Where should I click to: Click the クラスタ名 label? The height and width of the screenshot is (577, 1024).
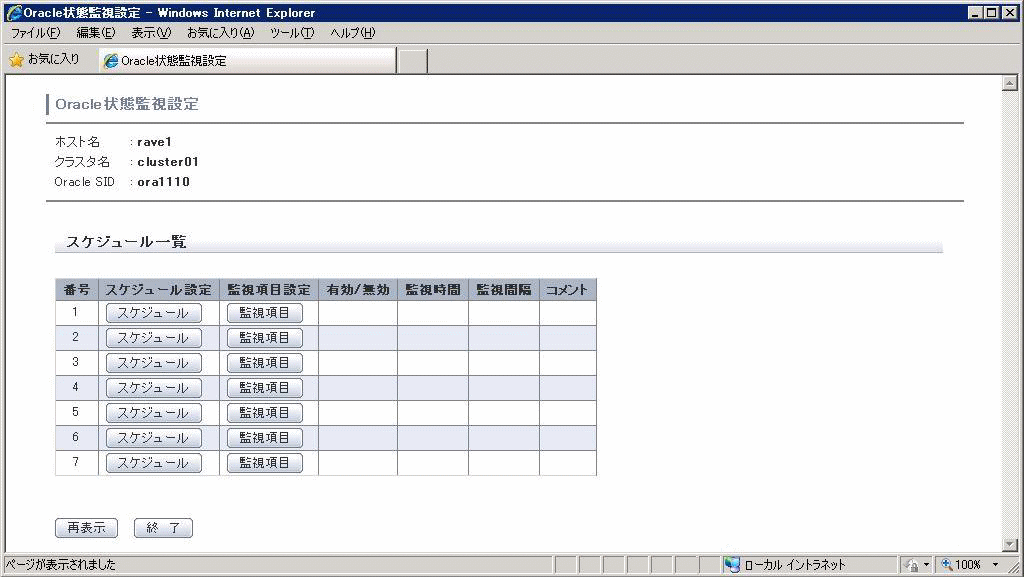(x=82, y=162)
